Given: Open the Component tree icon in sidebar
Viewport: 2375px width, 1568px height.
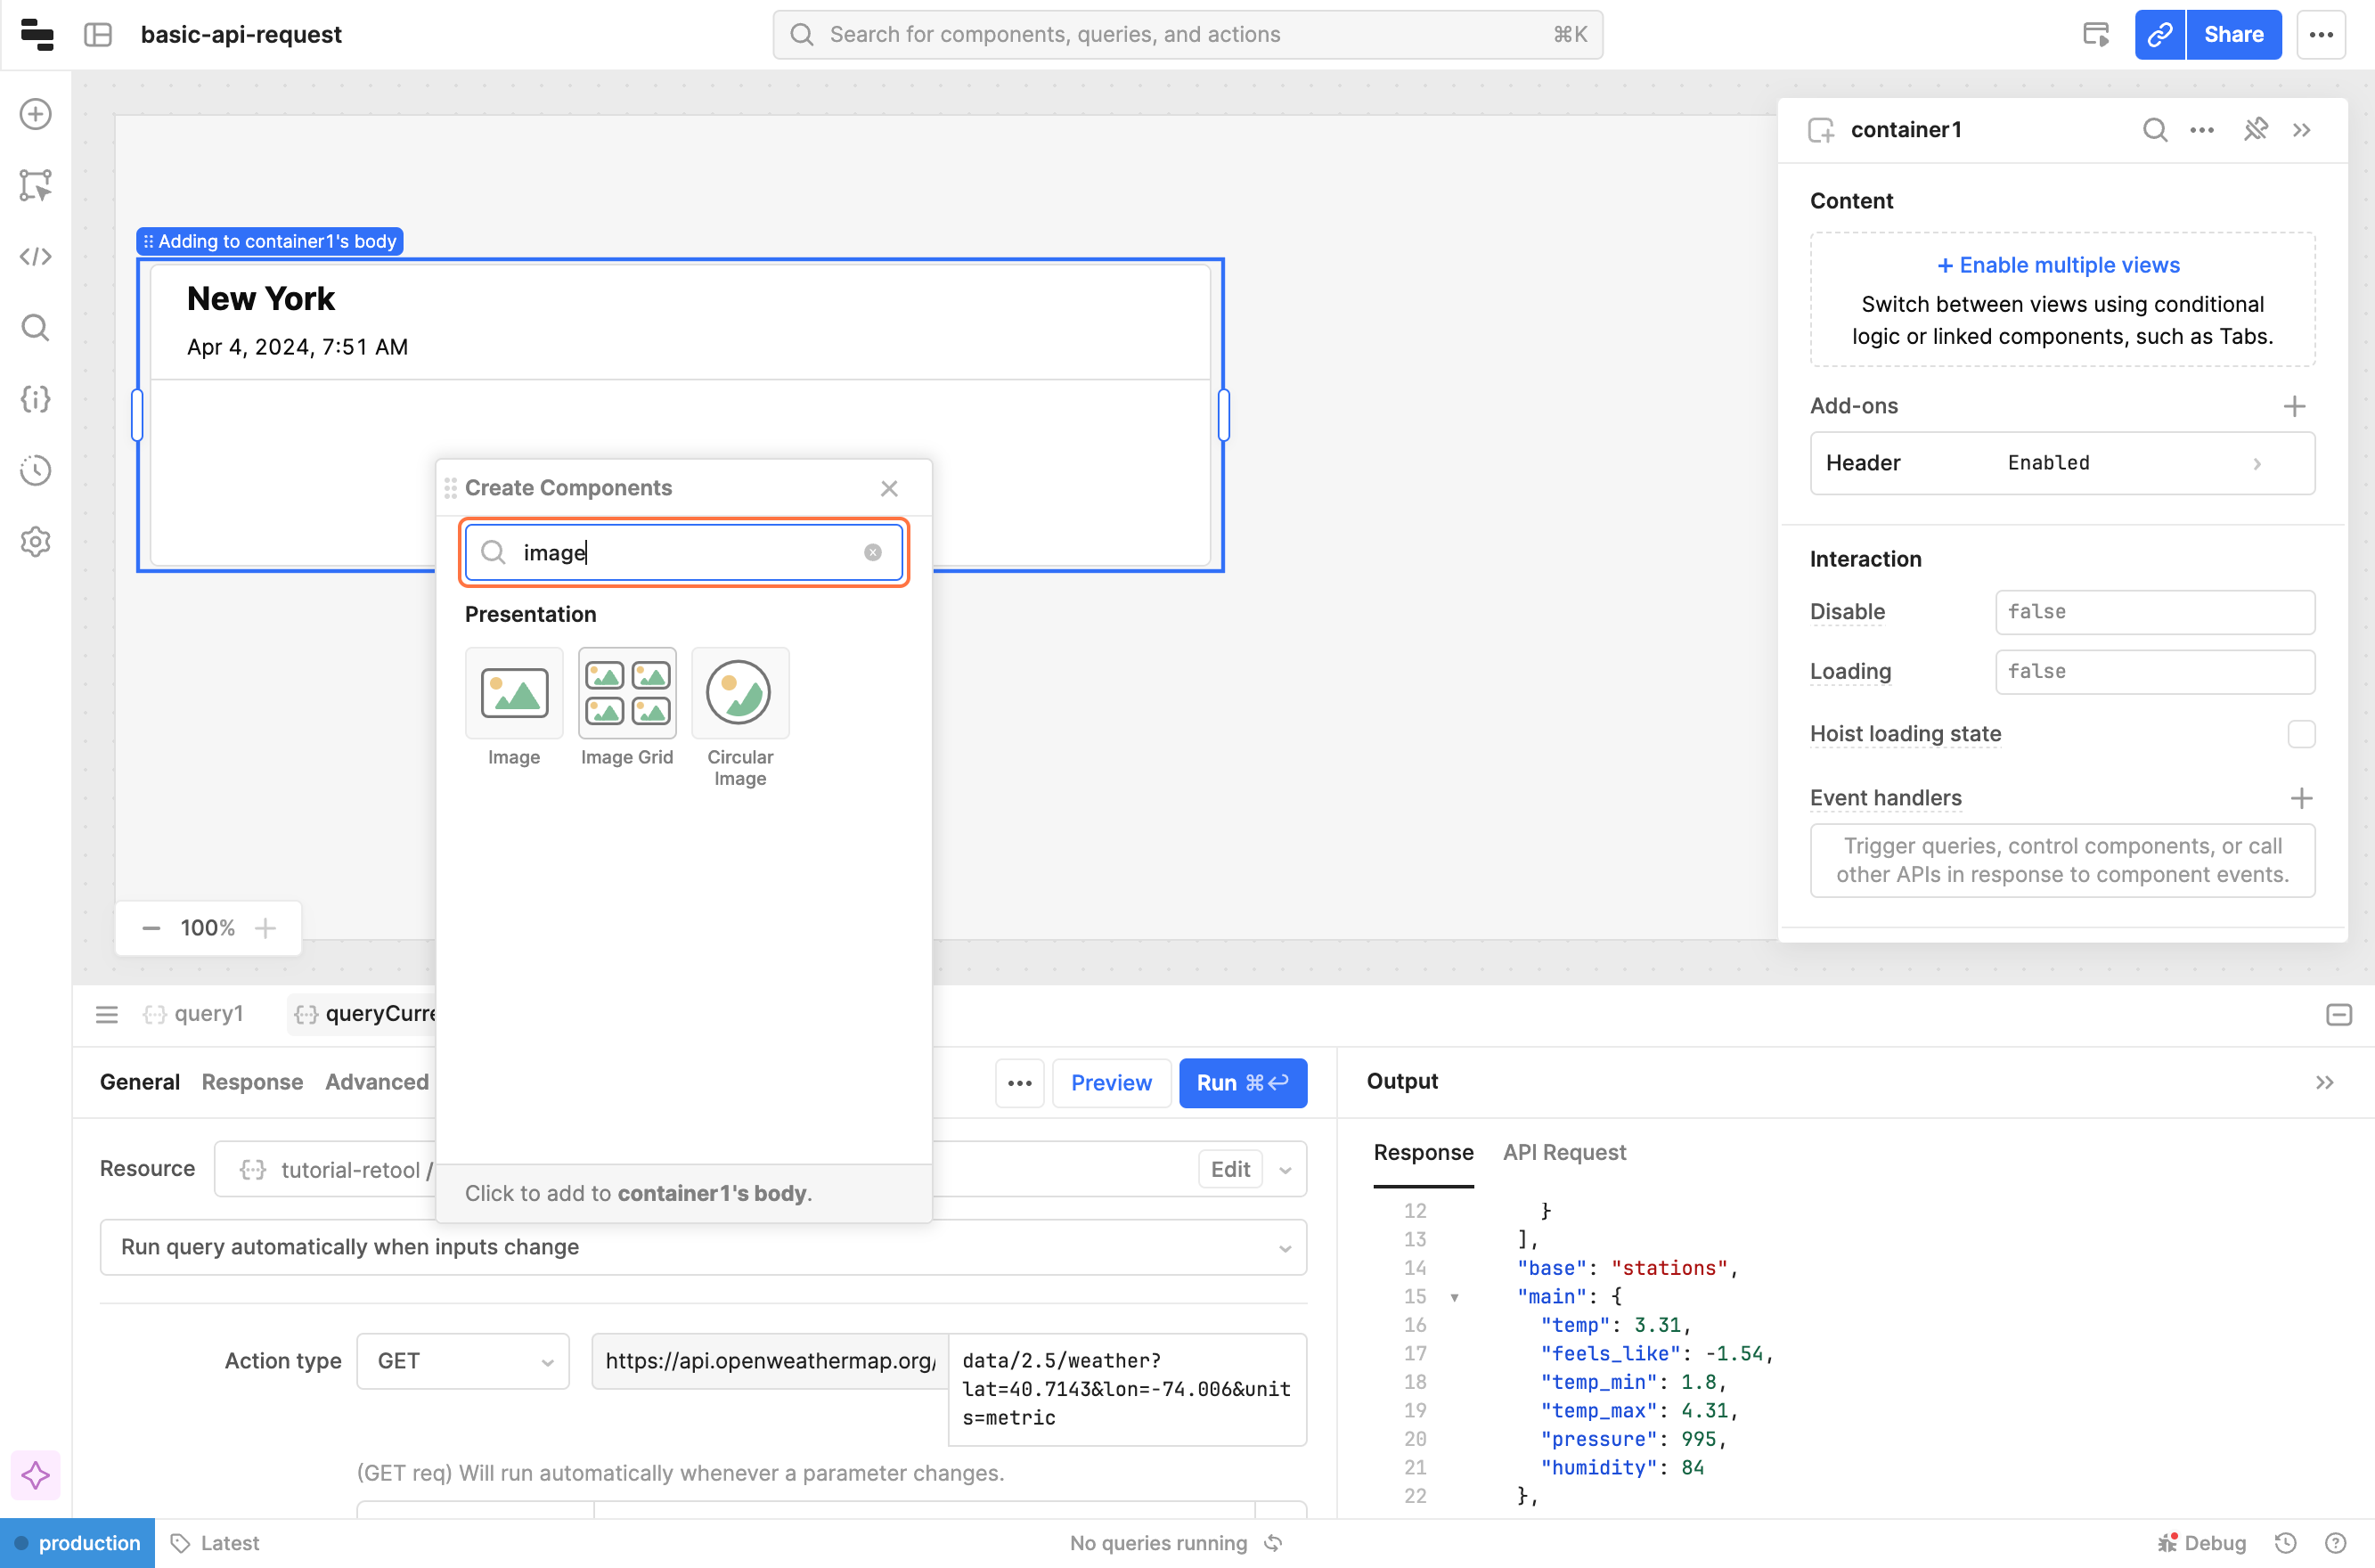Looking at the screenshot, I should [x=36, y=185].
